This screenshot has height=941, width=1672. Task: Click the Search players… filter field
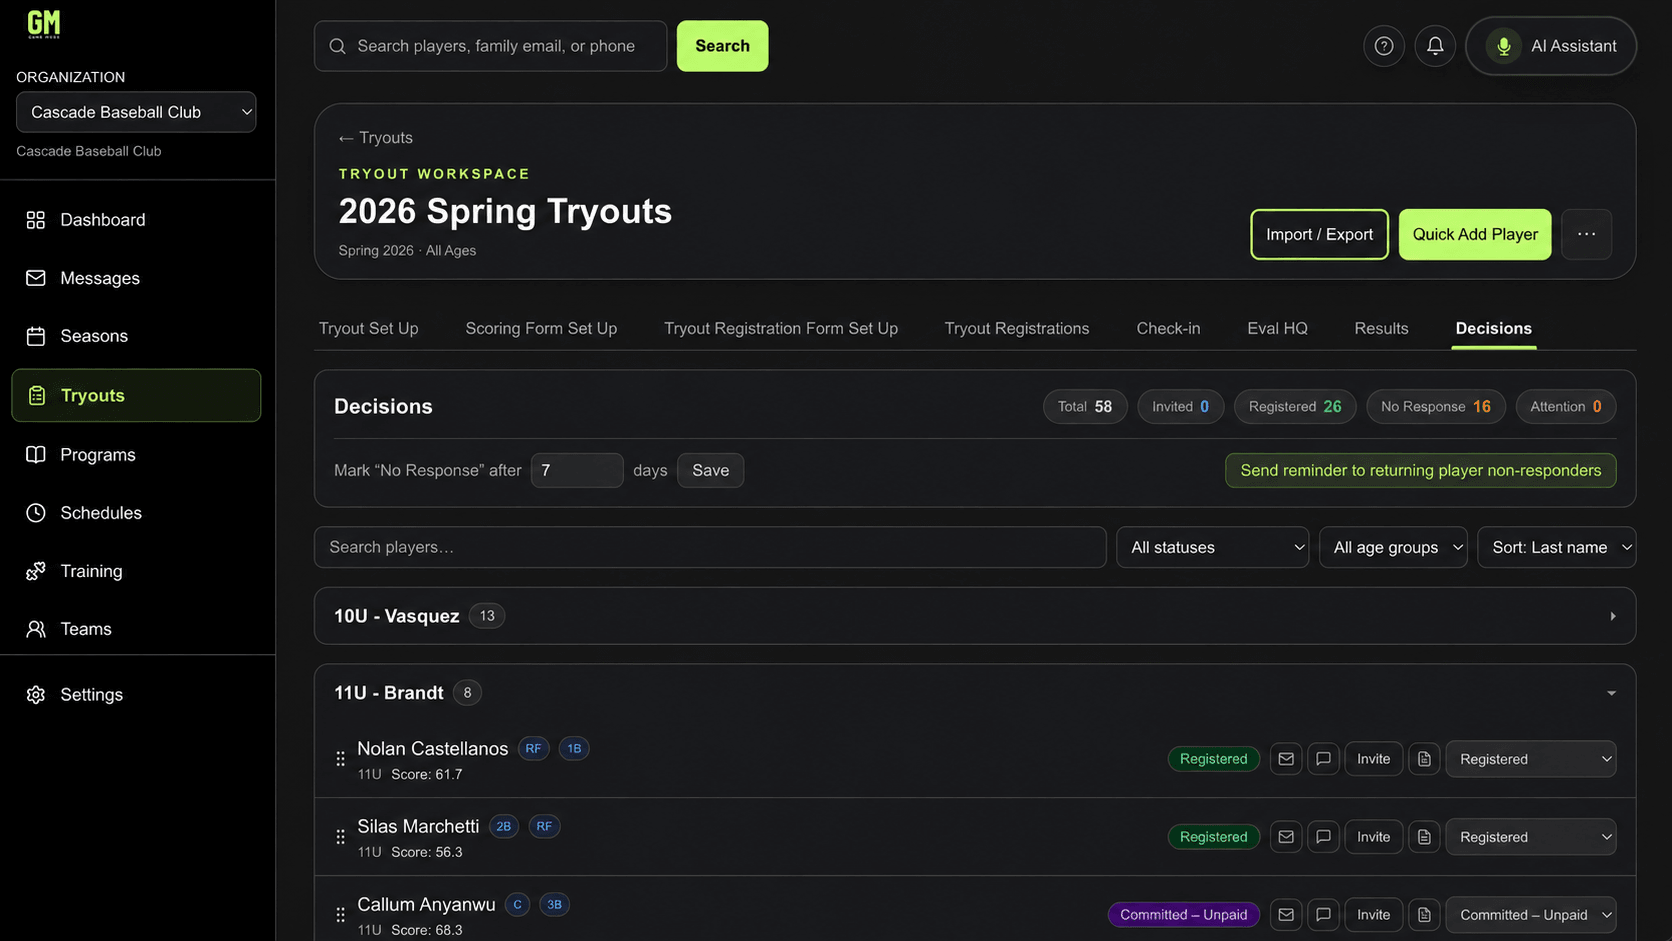pyautogui.click(x=710, y=547)
